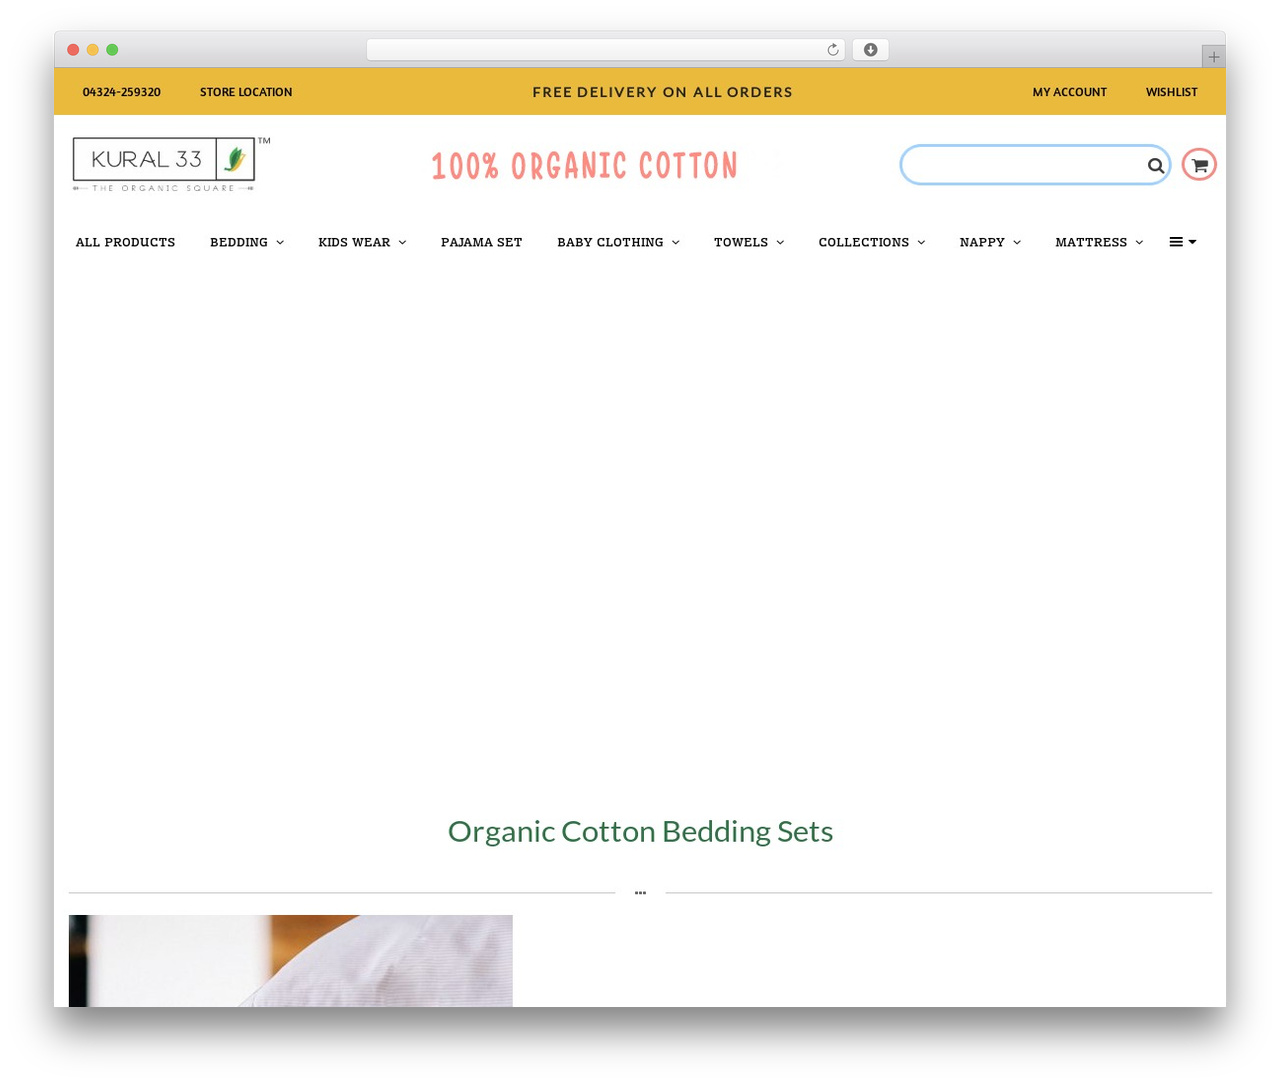This screenshot has width=1280, height=1084.
Task: Click the 100% Organic Cotton banner
Action: tap(584, 166)
